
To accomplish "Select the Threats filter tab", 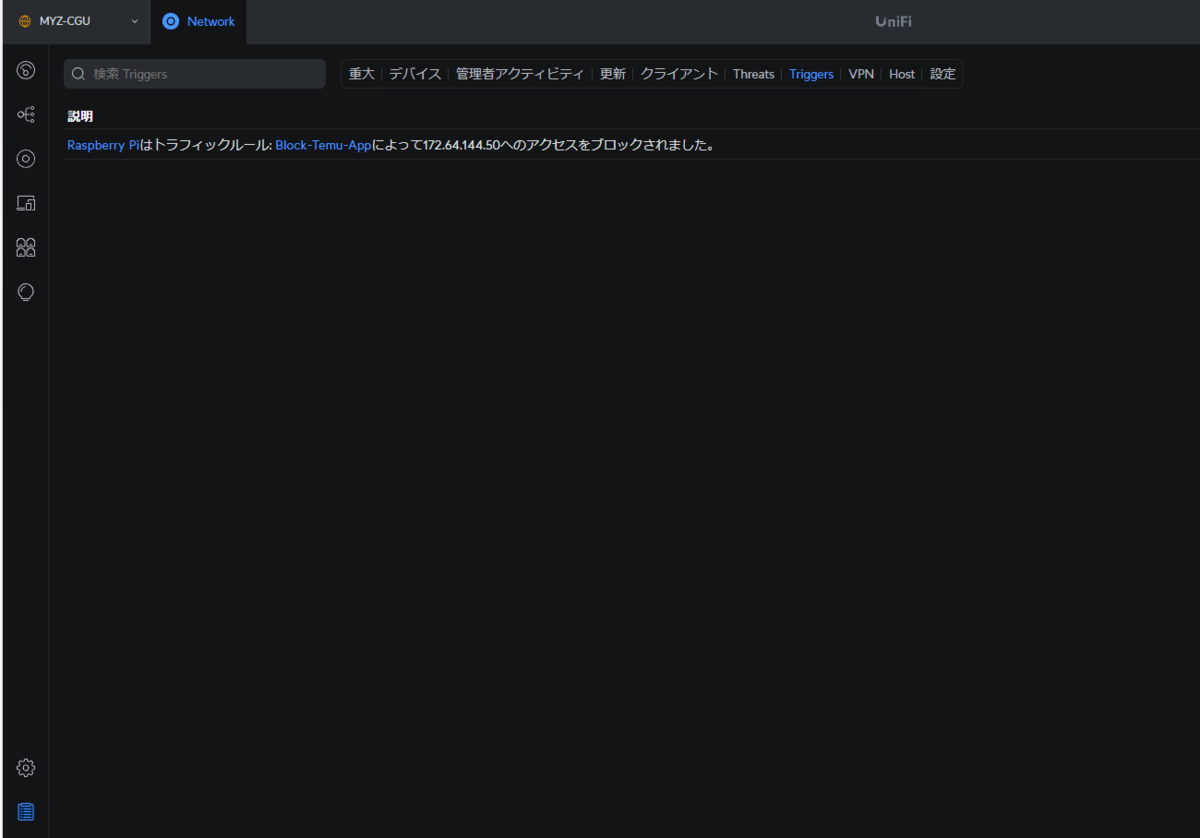I will 753,74.
